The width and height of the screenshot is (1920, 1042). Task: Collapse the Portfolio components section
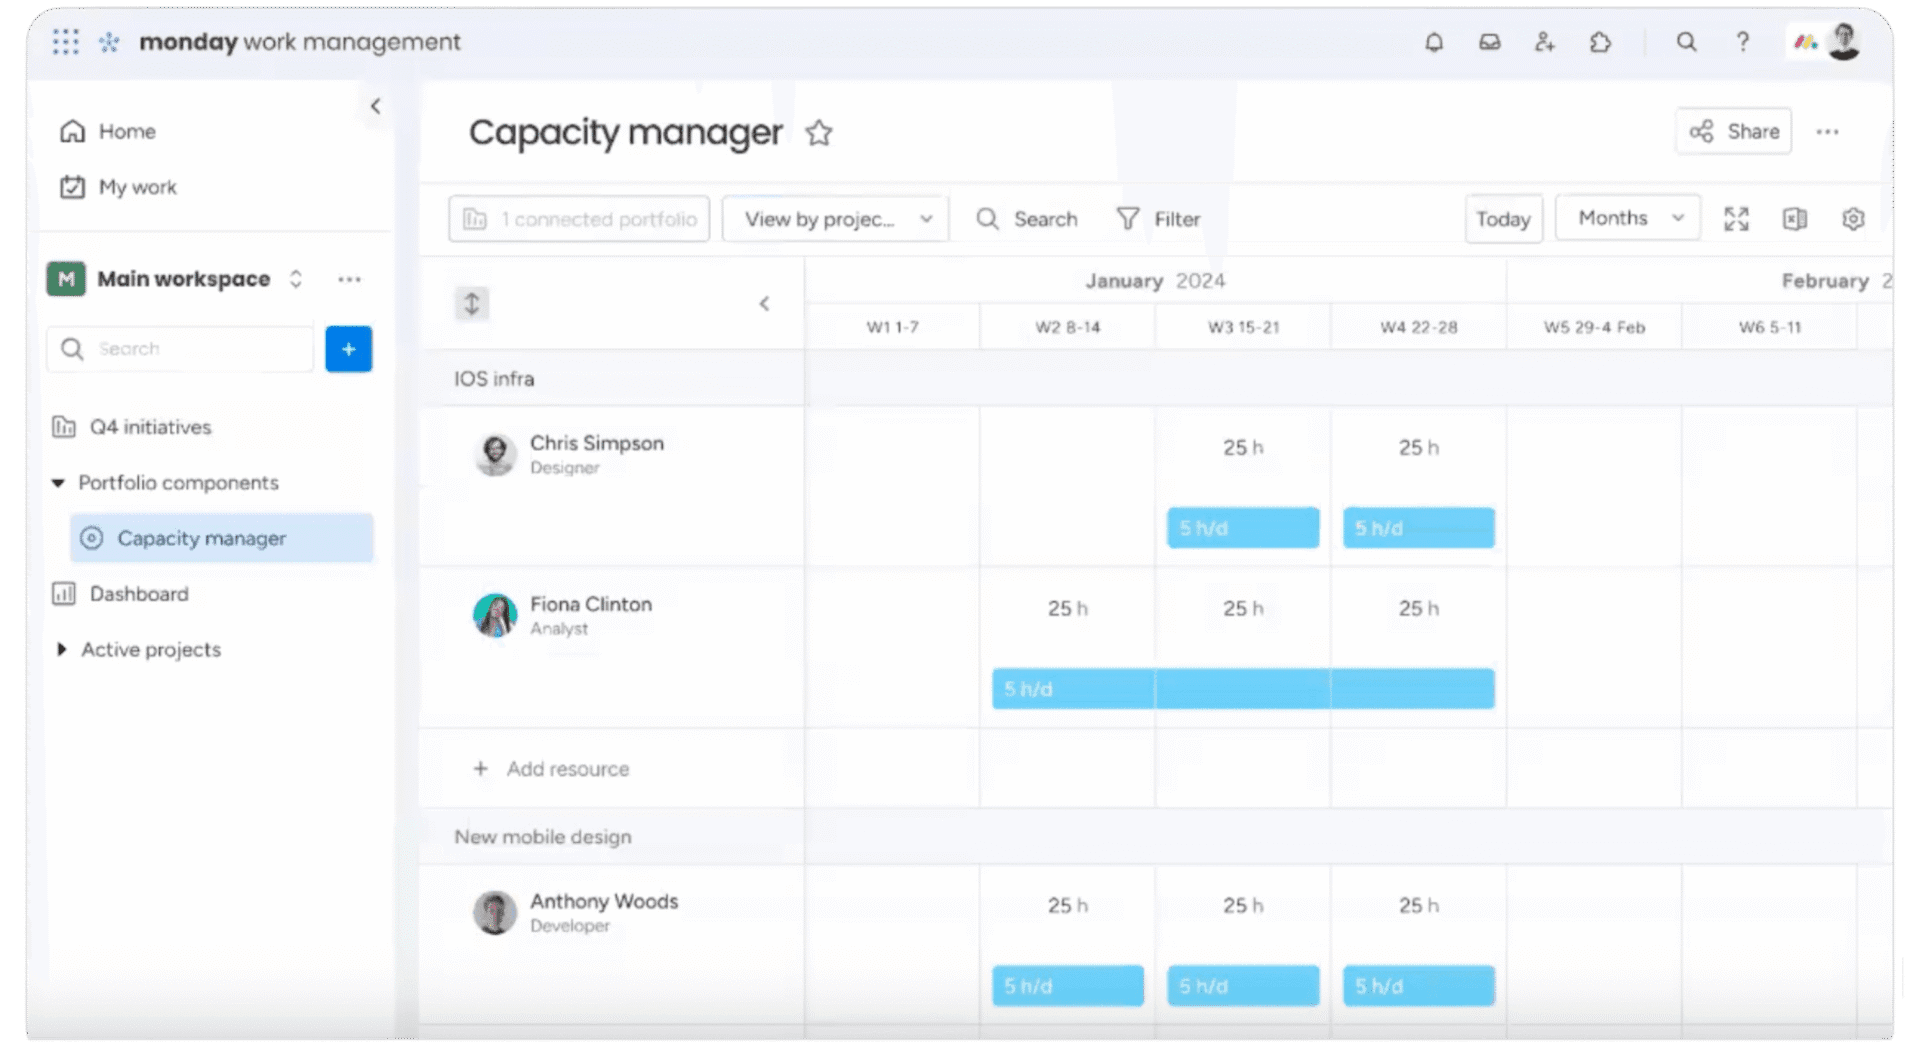[58, 482]
